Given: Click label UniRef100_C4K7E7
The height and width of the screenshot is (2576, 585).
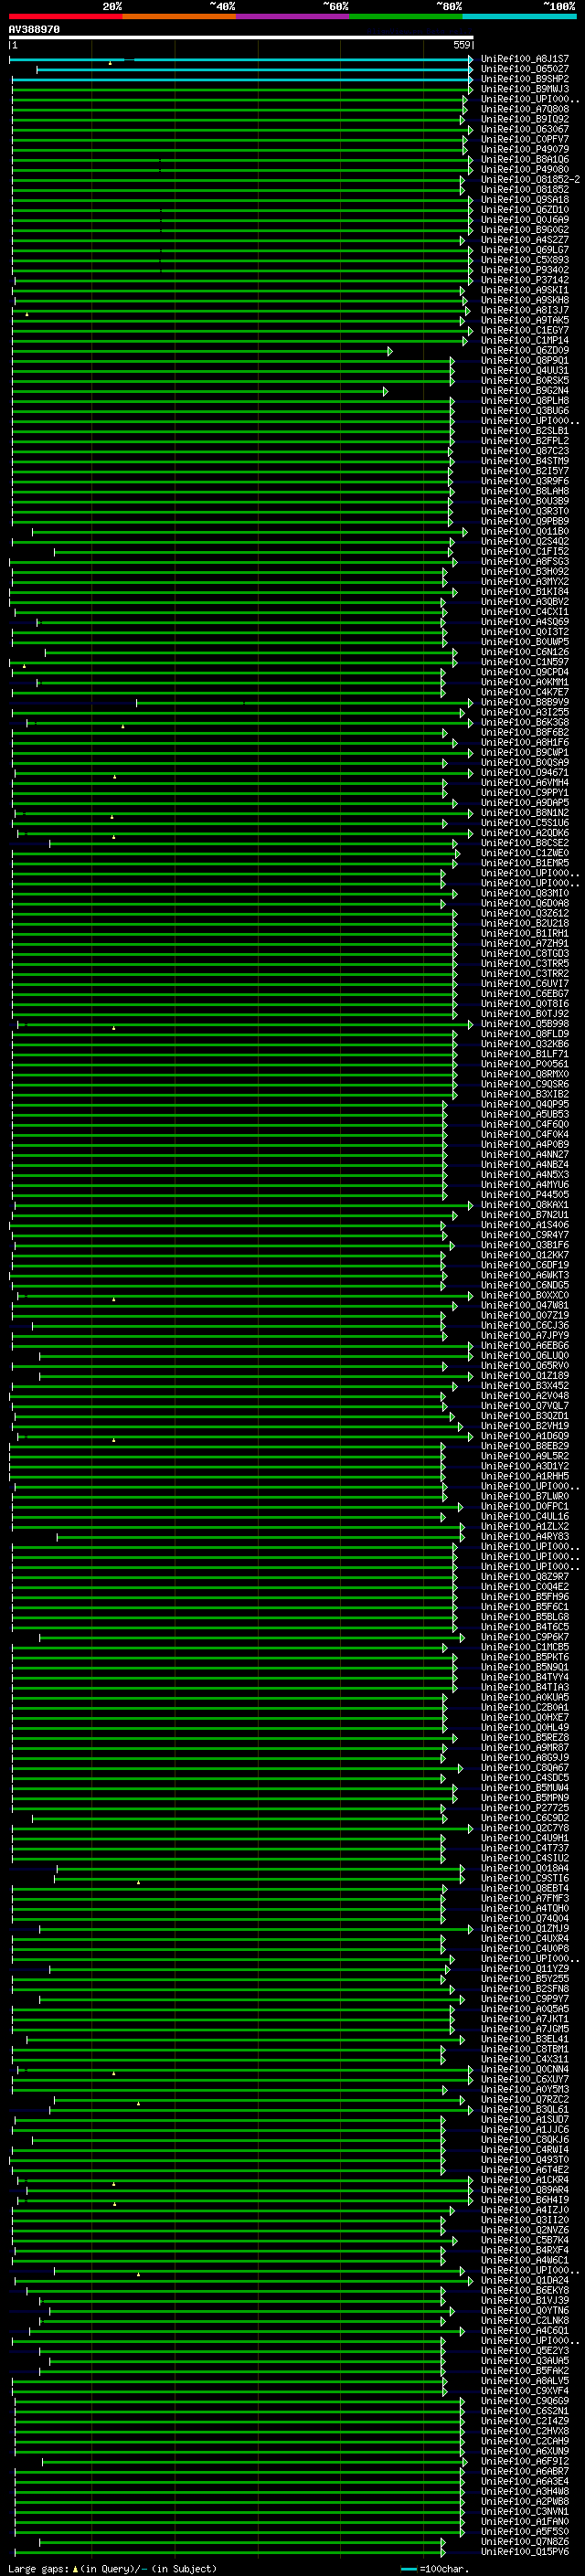Looking at the screenshot, I should [525, 692].
